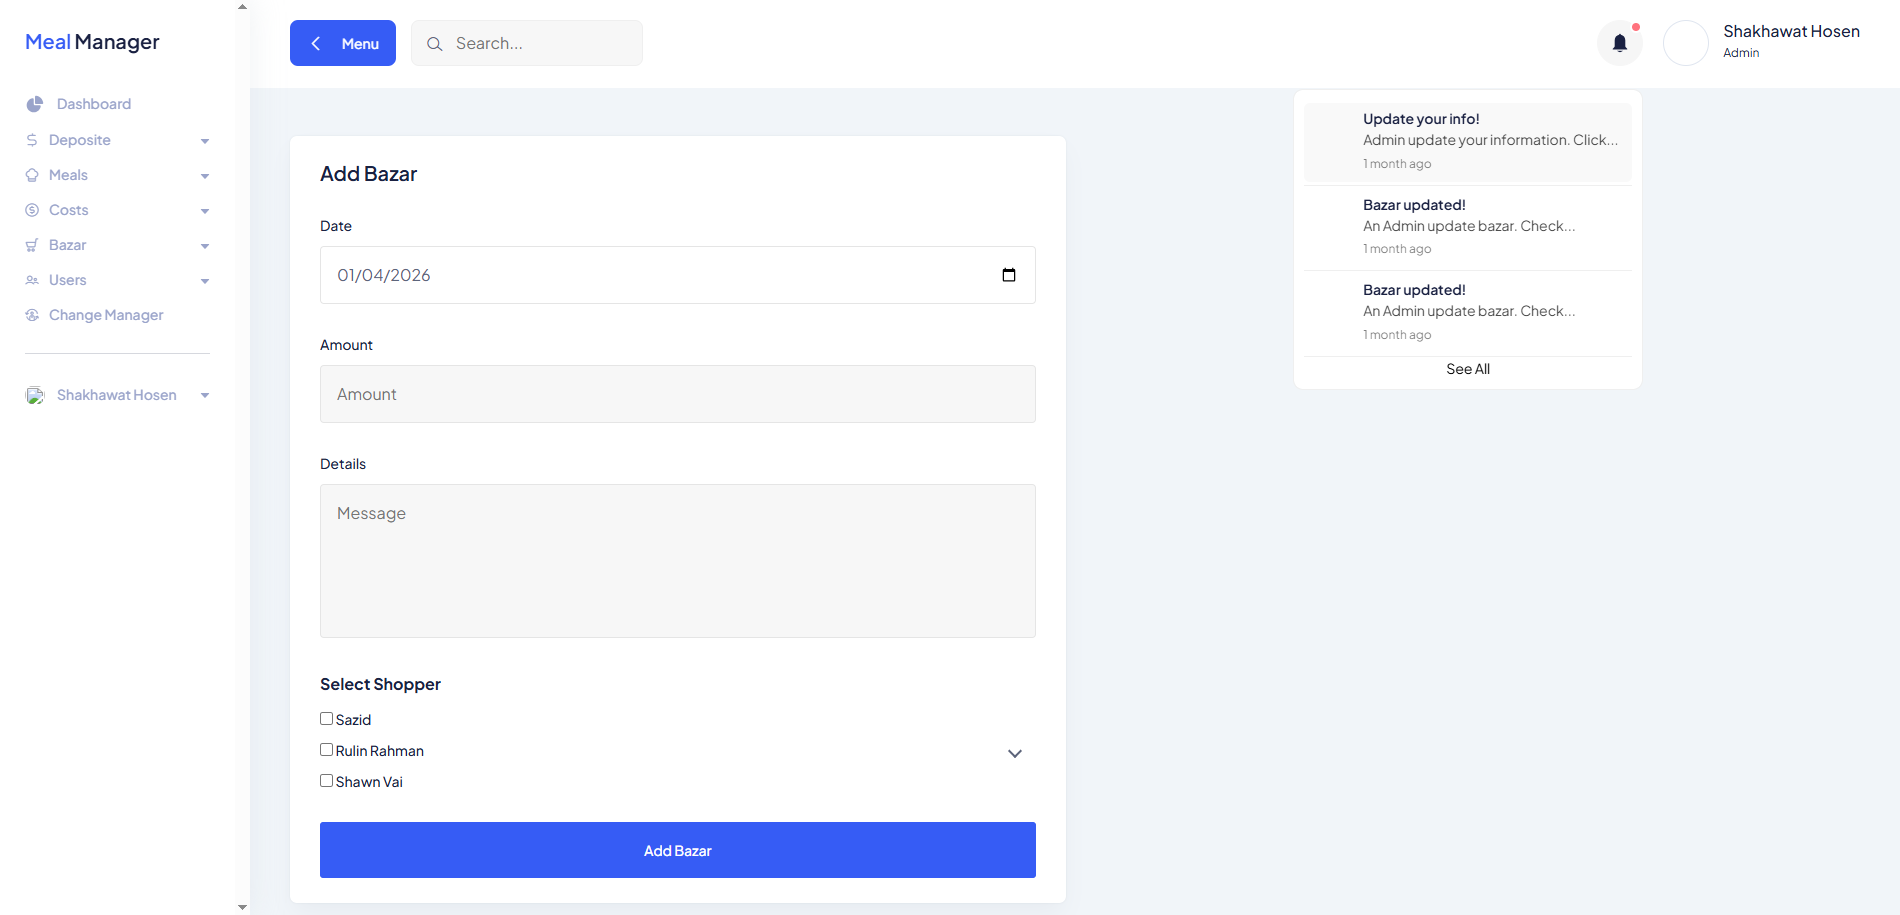
Task: Click the notification bell icon
Action: click(1619, 43)
